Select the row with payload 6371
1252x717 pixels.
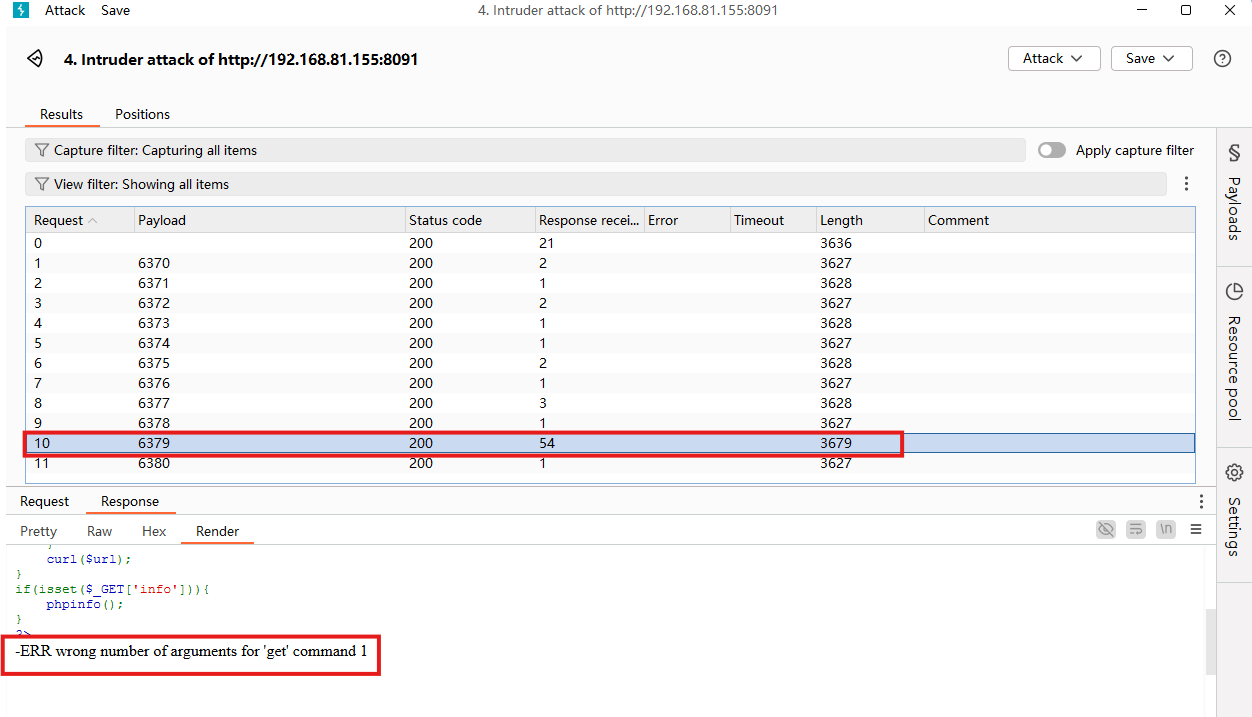(x=610, y=283)
